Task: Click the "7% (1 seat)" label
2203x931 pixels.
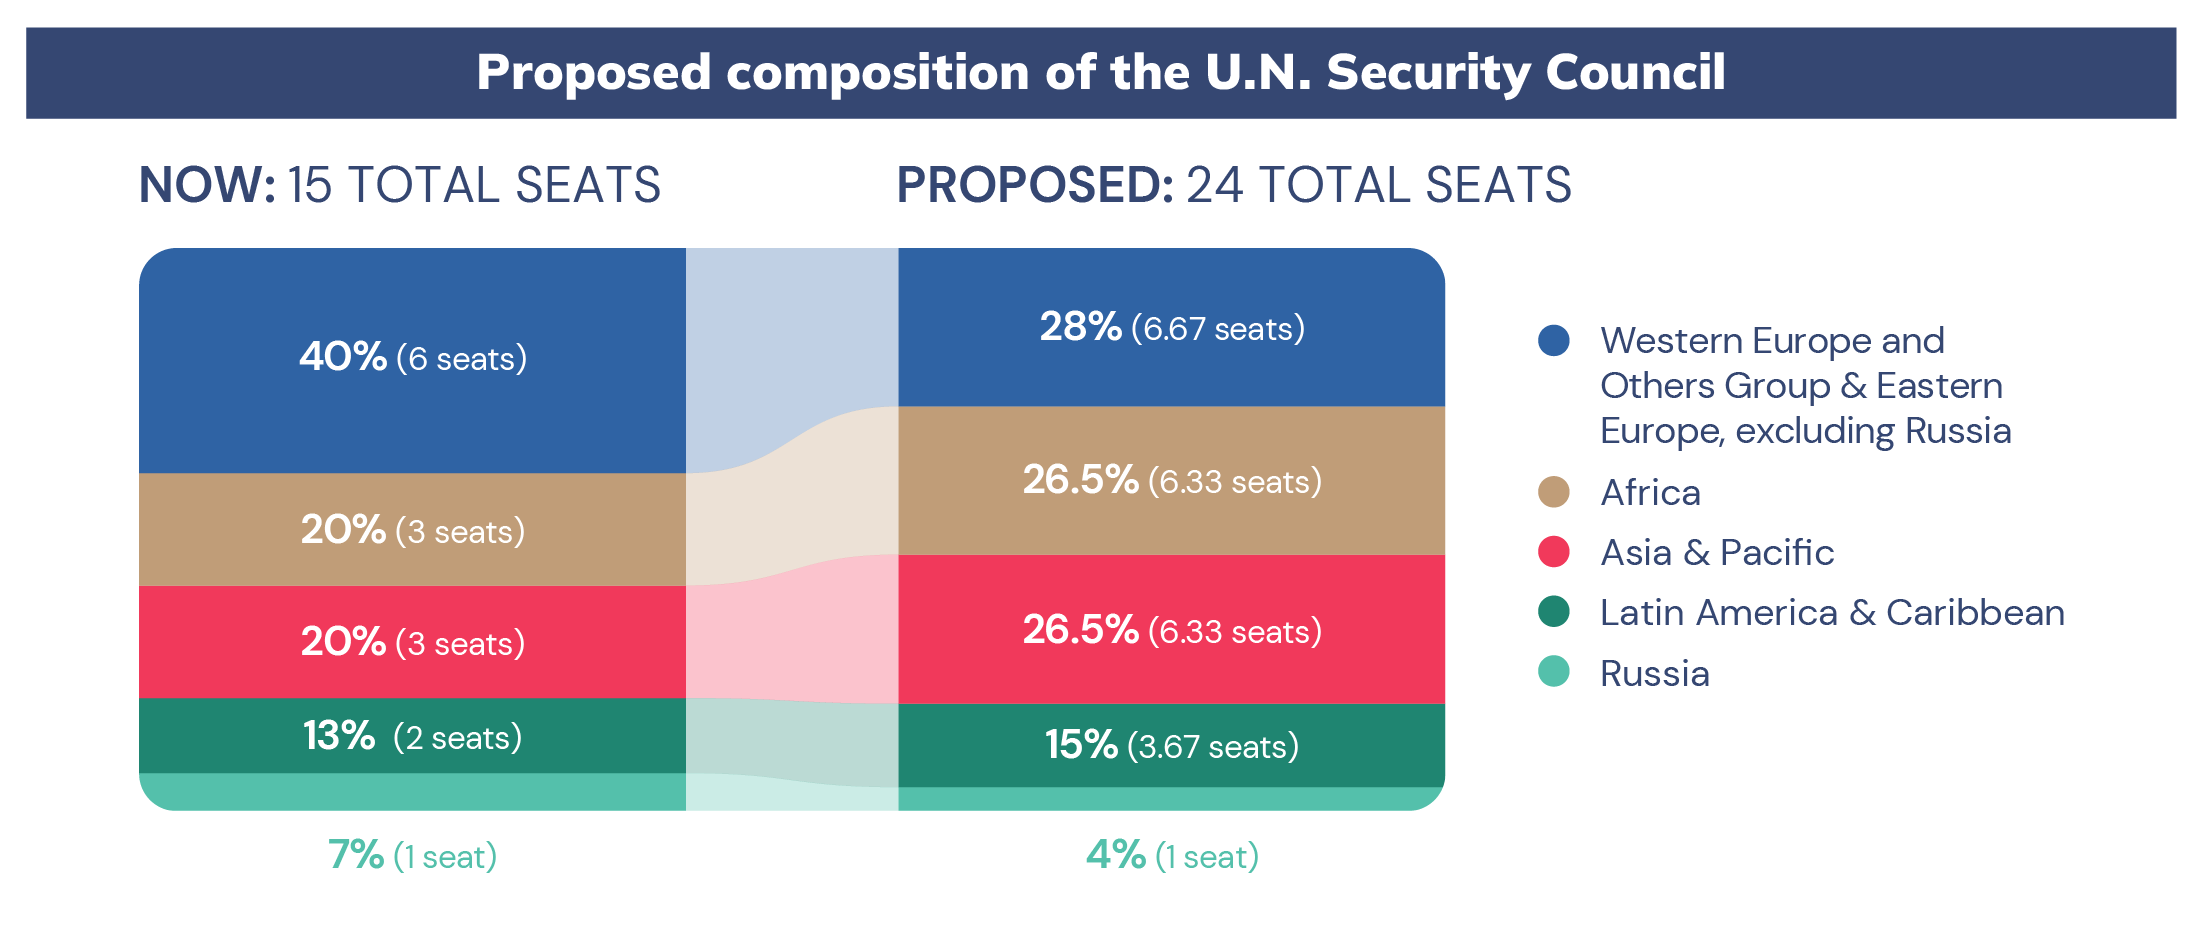Action: point(412,856)
